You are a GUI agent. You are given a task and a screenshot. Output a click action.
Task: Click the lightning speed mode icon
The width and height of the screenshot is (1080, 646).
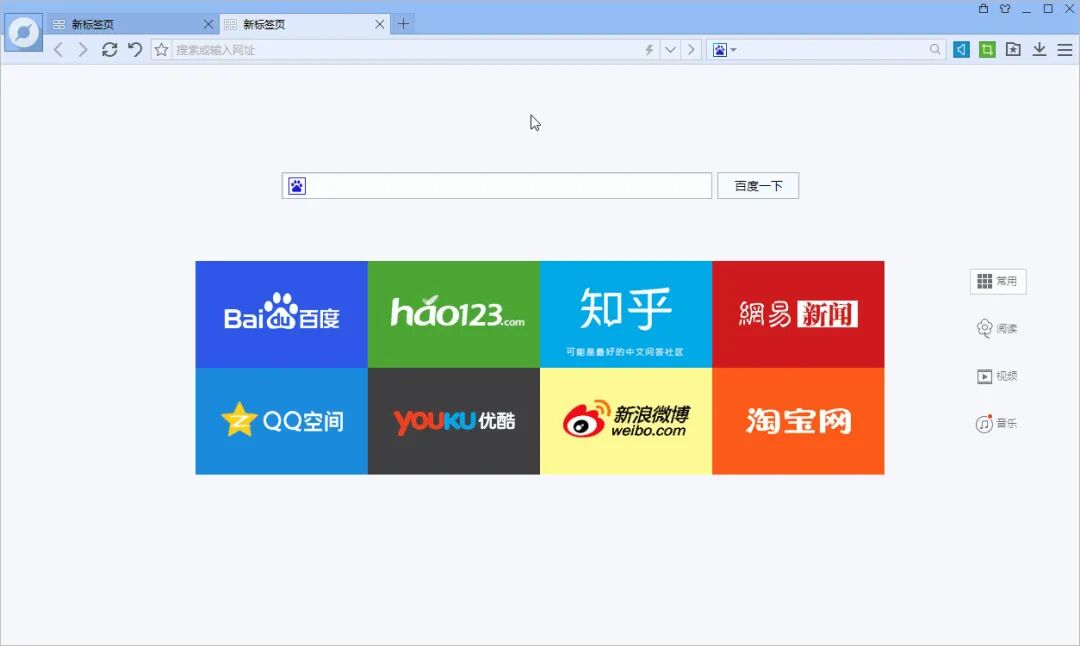coord(649,50)
